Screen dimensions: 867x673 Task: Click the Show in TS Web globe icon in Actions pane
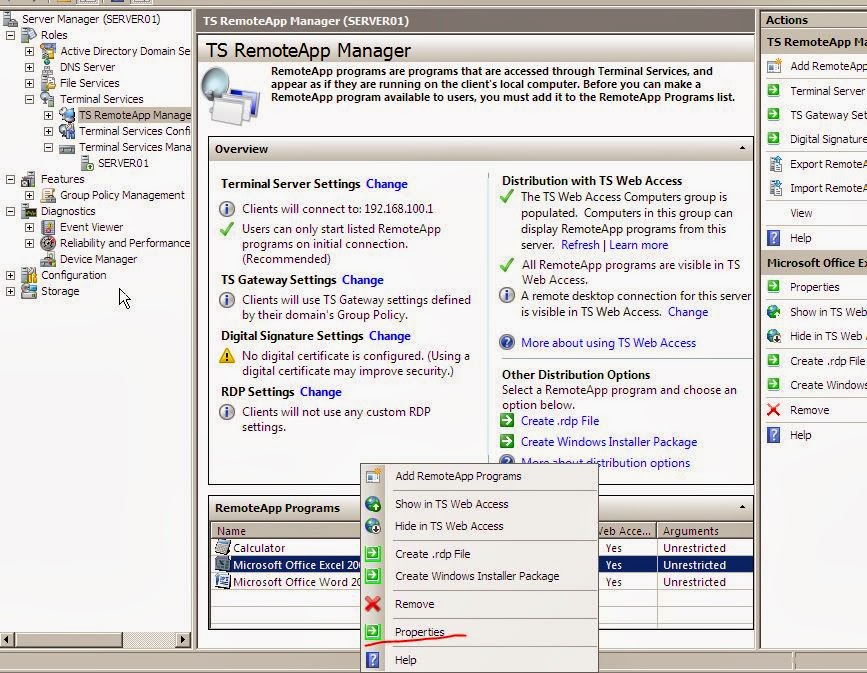pyautogui.click(x=774, y=312)
